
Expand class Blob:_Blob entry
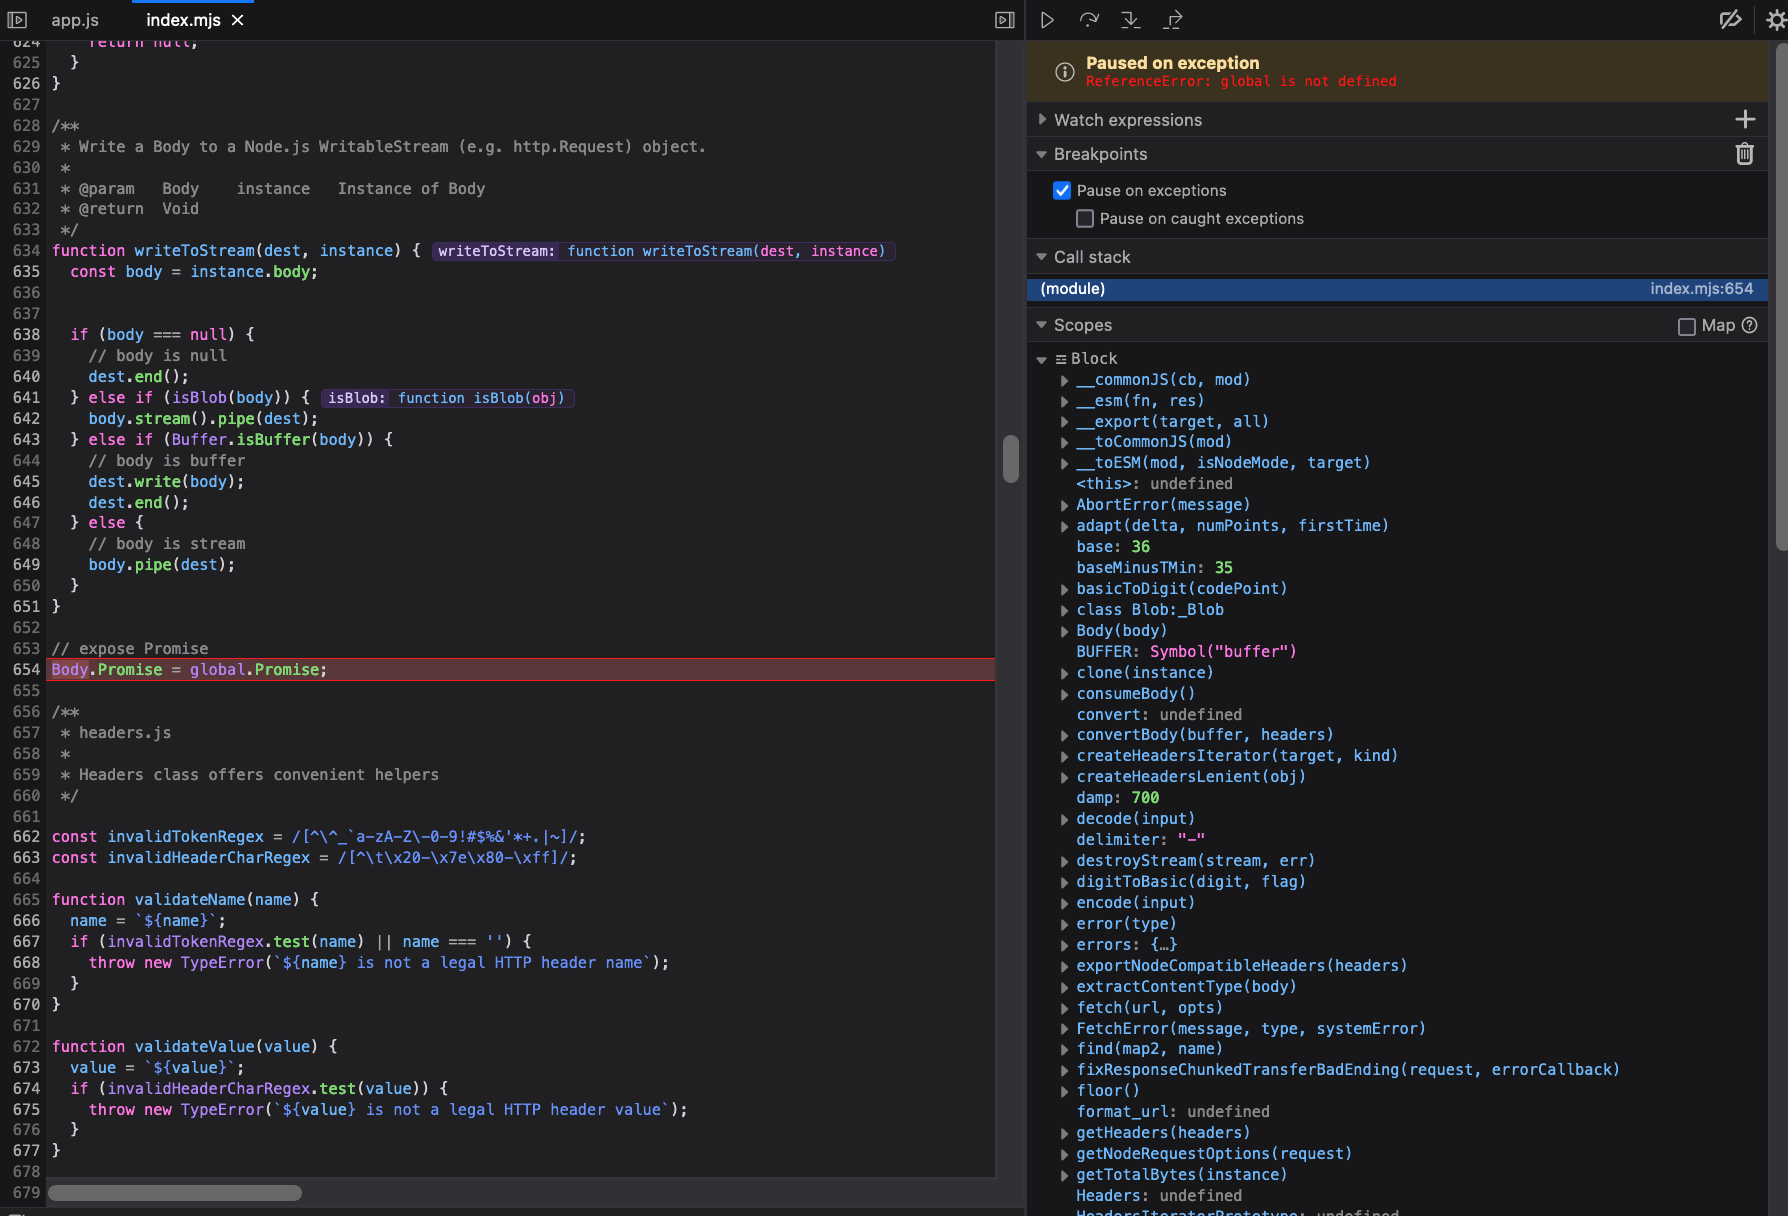click(x=1064, y=610)
